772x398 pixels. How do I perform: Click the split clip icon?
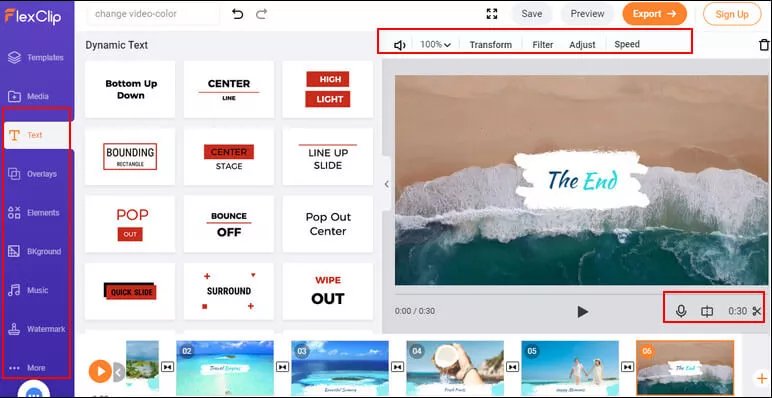pyautogui.click(x=707, y=311)
